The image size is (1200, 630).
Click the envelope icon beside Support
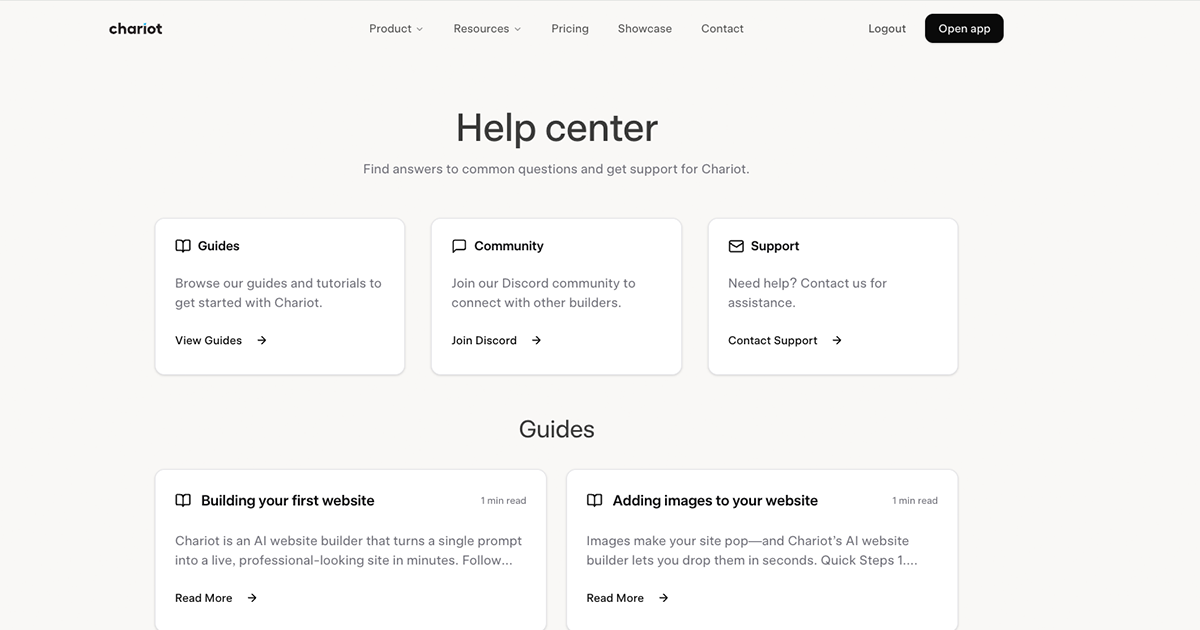735,245
